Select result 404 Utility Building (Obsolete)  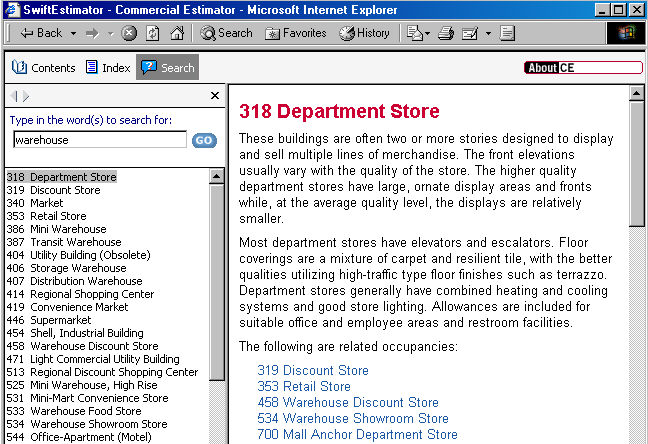(79, 255)
